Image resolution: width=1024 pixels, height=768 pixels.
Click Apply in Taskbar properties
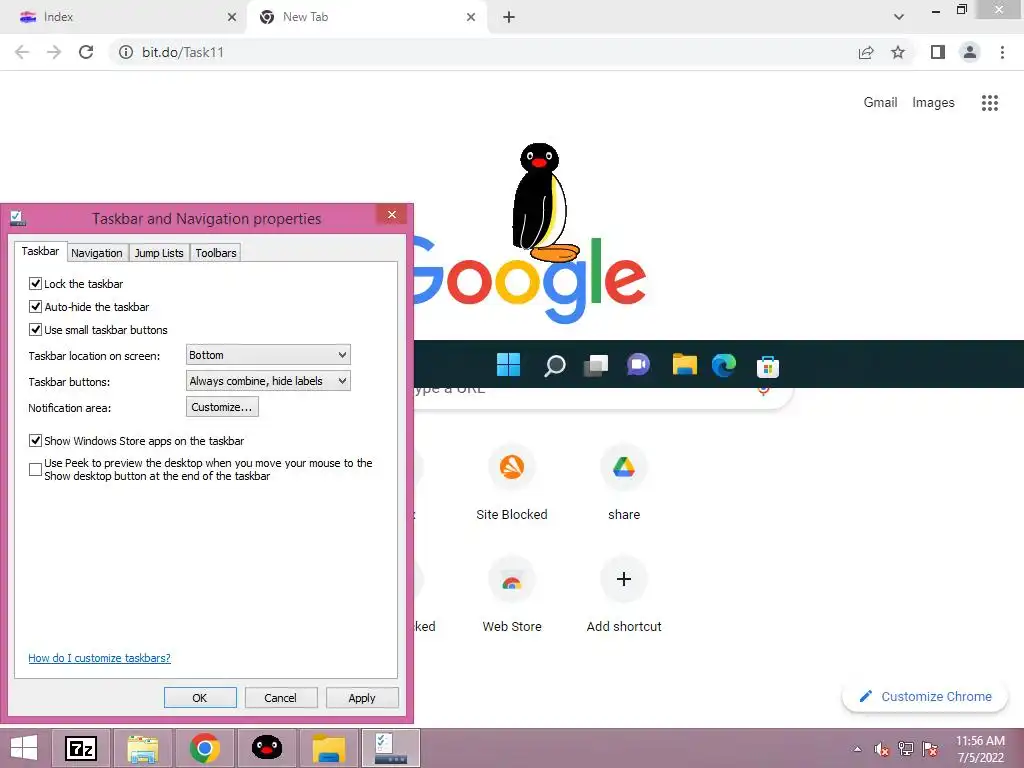[x=362, y=697]
